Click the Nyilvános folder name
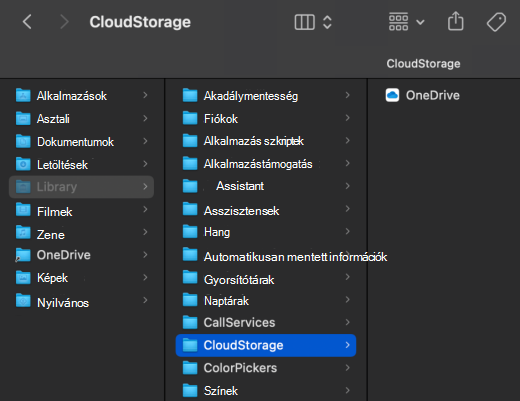 63,303
